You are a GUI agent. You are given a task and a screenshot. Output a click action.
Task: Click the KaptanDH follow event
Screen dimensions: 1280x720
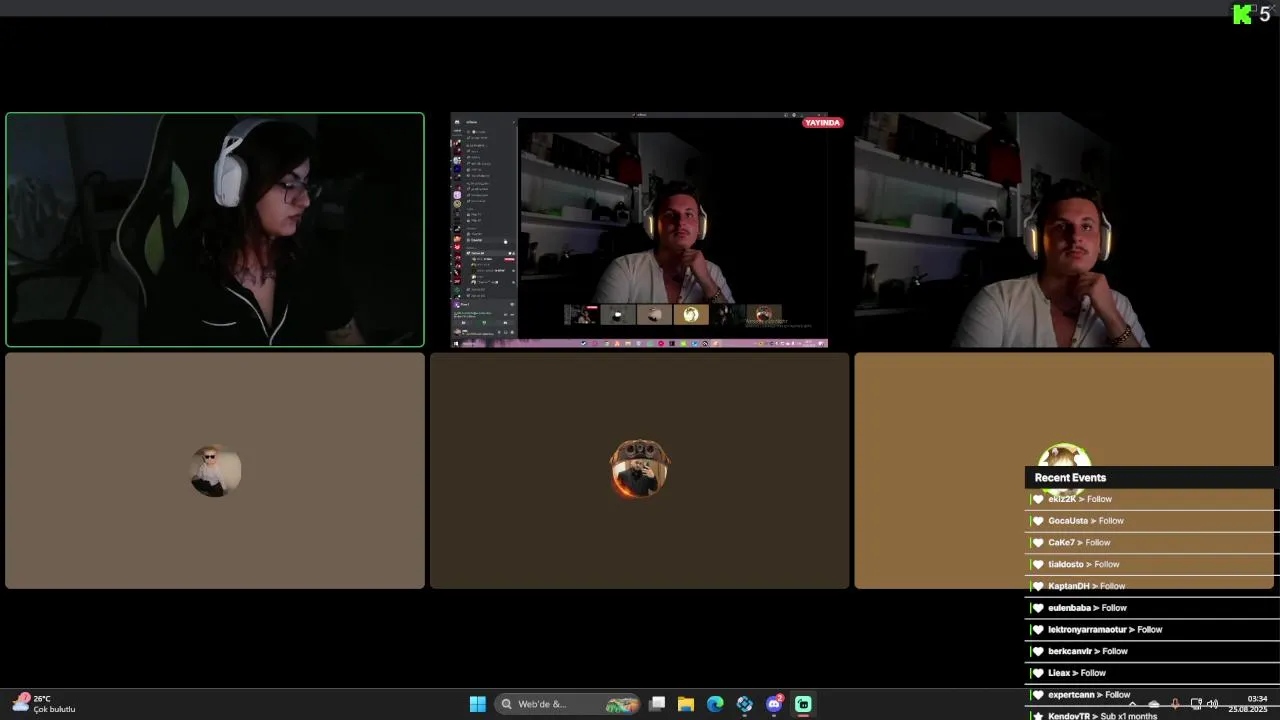(1152, 586)
